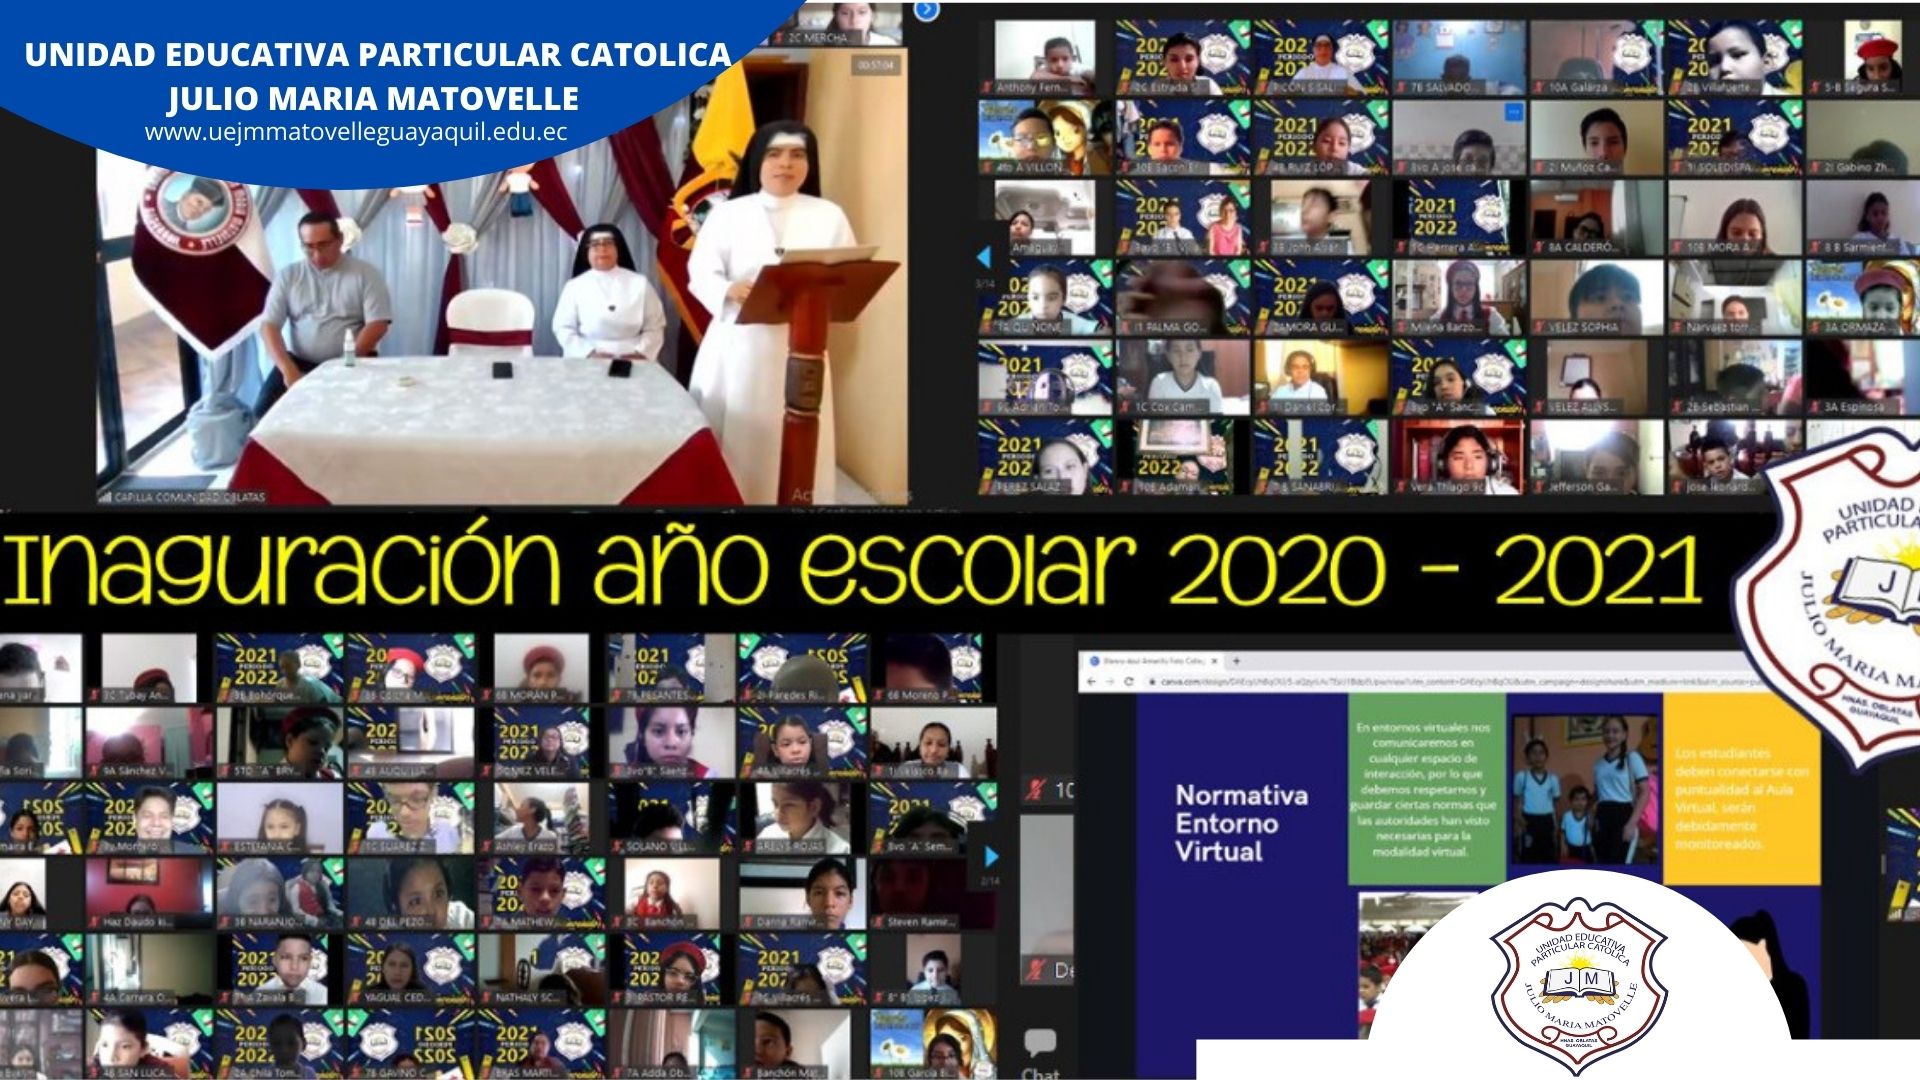Viewport: 1920px width, 1080px height.
Task: Click green 'En entornos virtuales' text block
Action: pos(1426,790)
